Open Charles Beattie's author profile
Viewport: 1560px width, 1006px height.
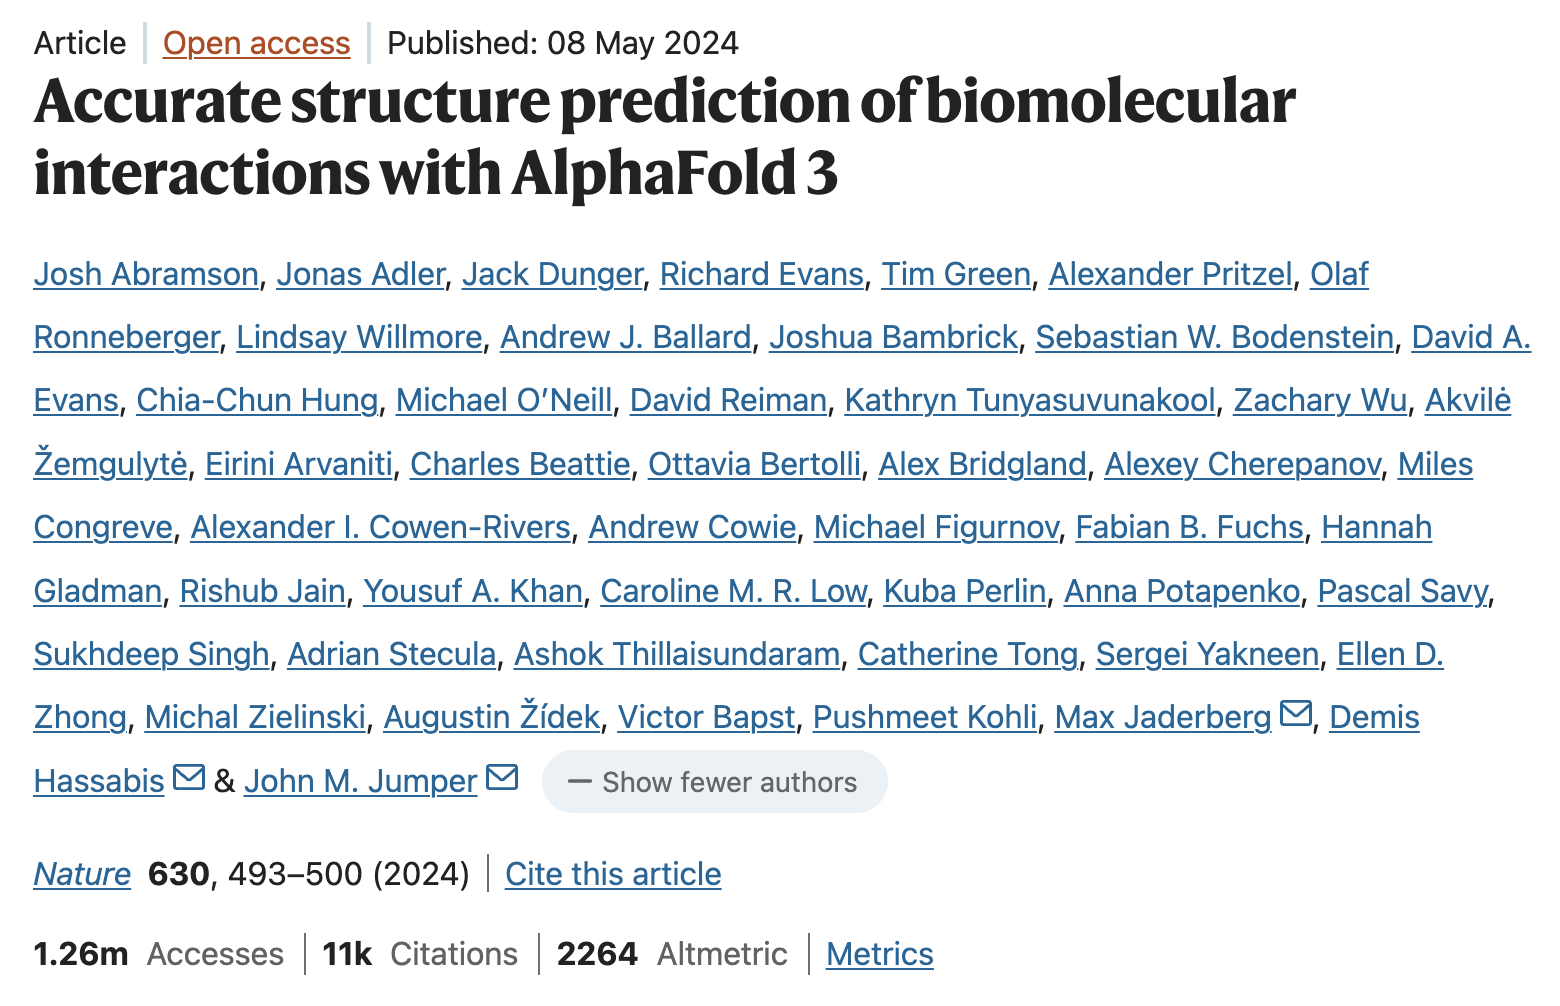(519, 463)
